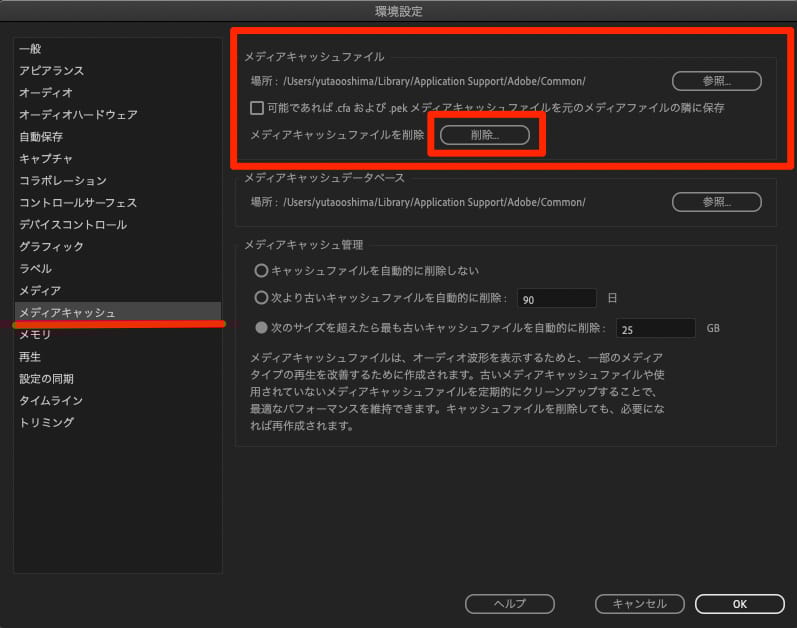Click the 25 GB size input field
797x628 pixels.
tap(656, 329)
